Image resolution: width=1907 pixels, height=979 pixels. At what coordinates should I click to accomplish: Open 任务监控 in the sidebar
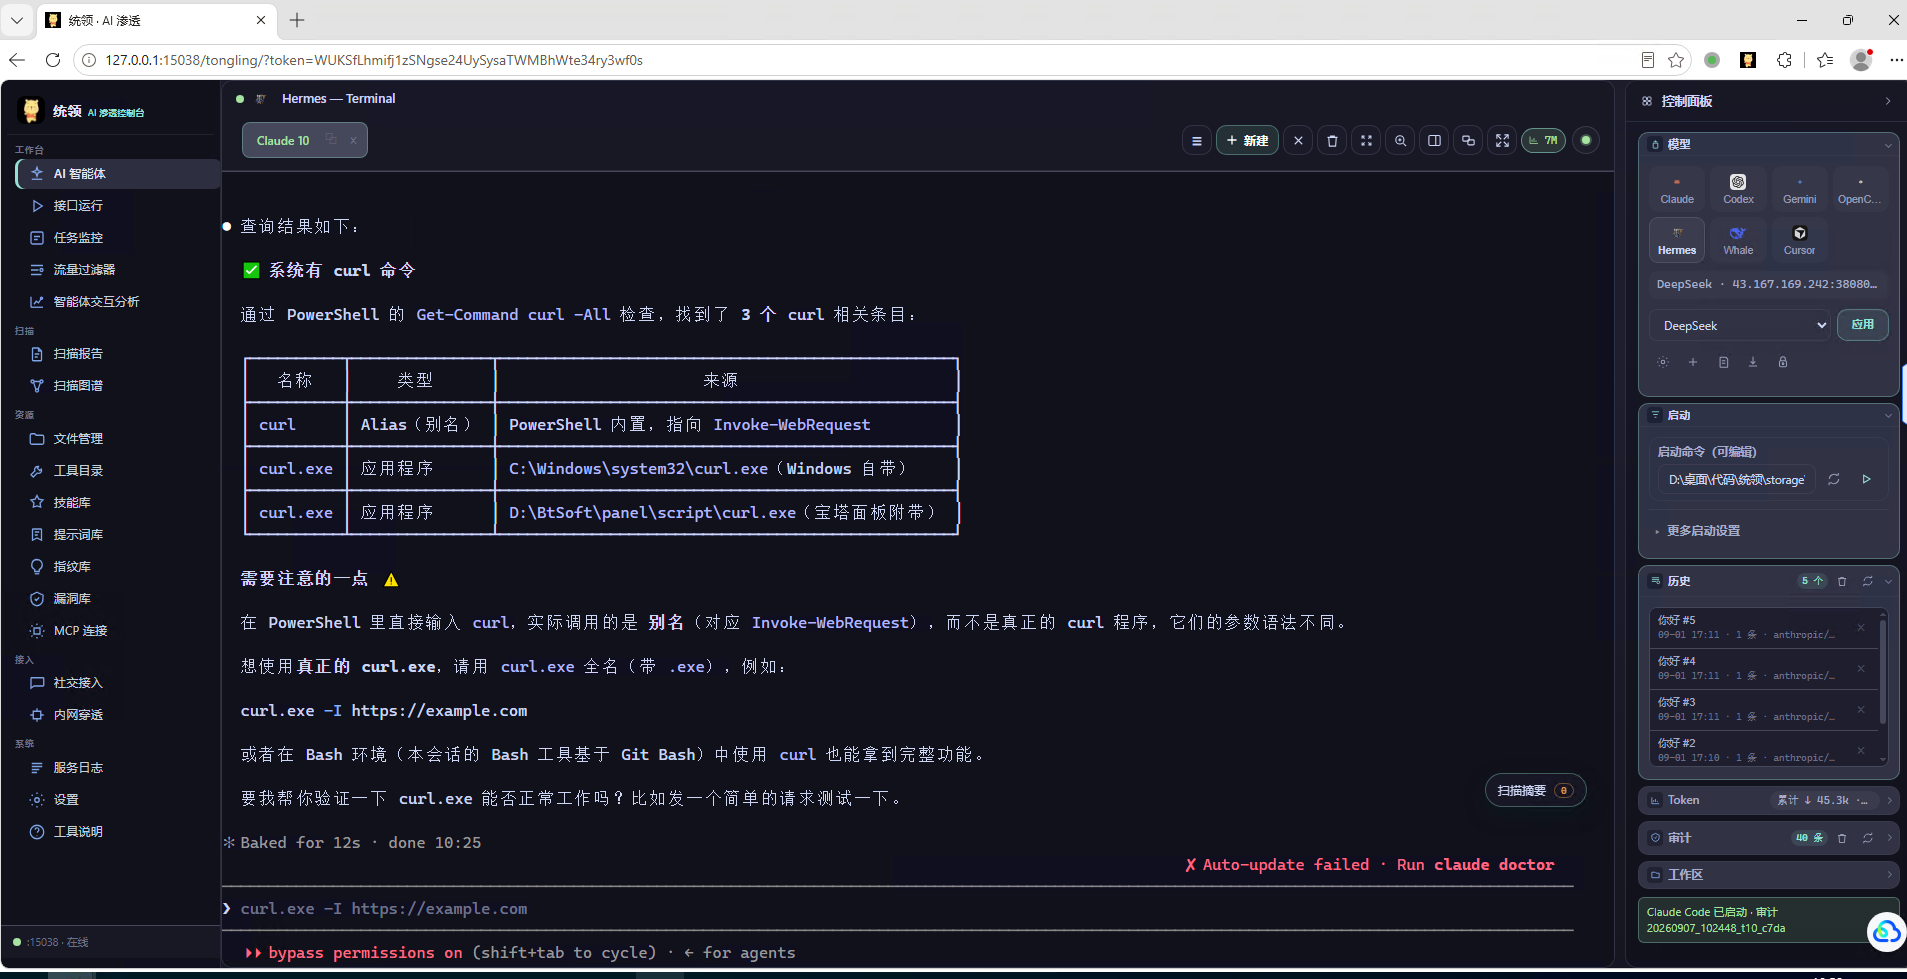pos(78,238)
